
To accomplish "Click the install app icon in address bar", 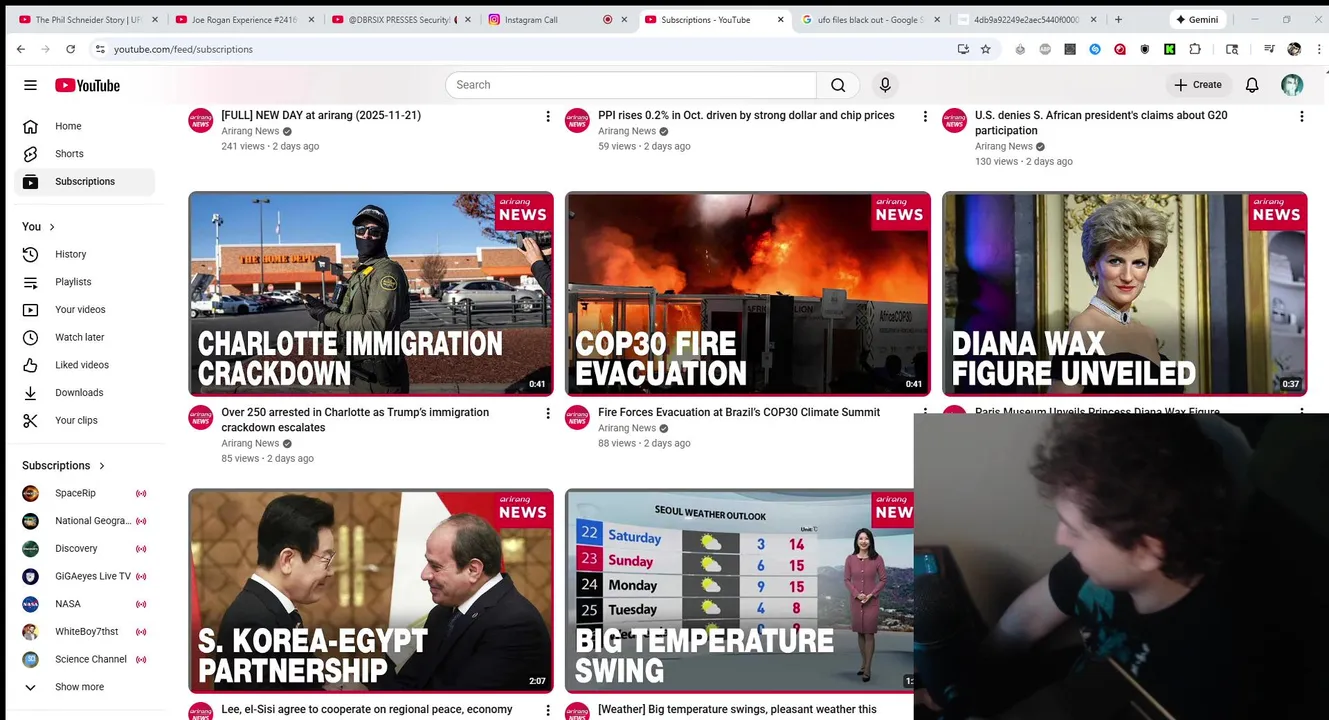I will [963, 49].
